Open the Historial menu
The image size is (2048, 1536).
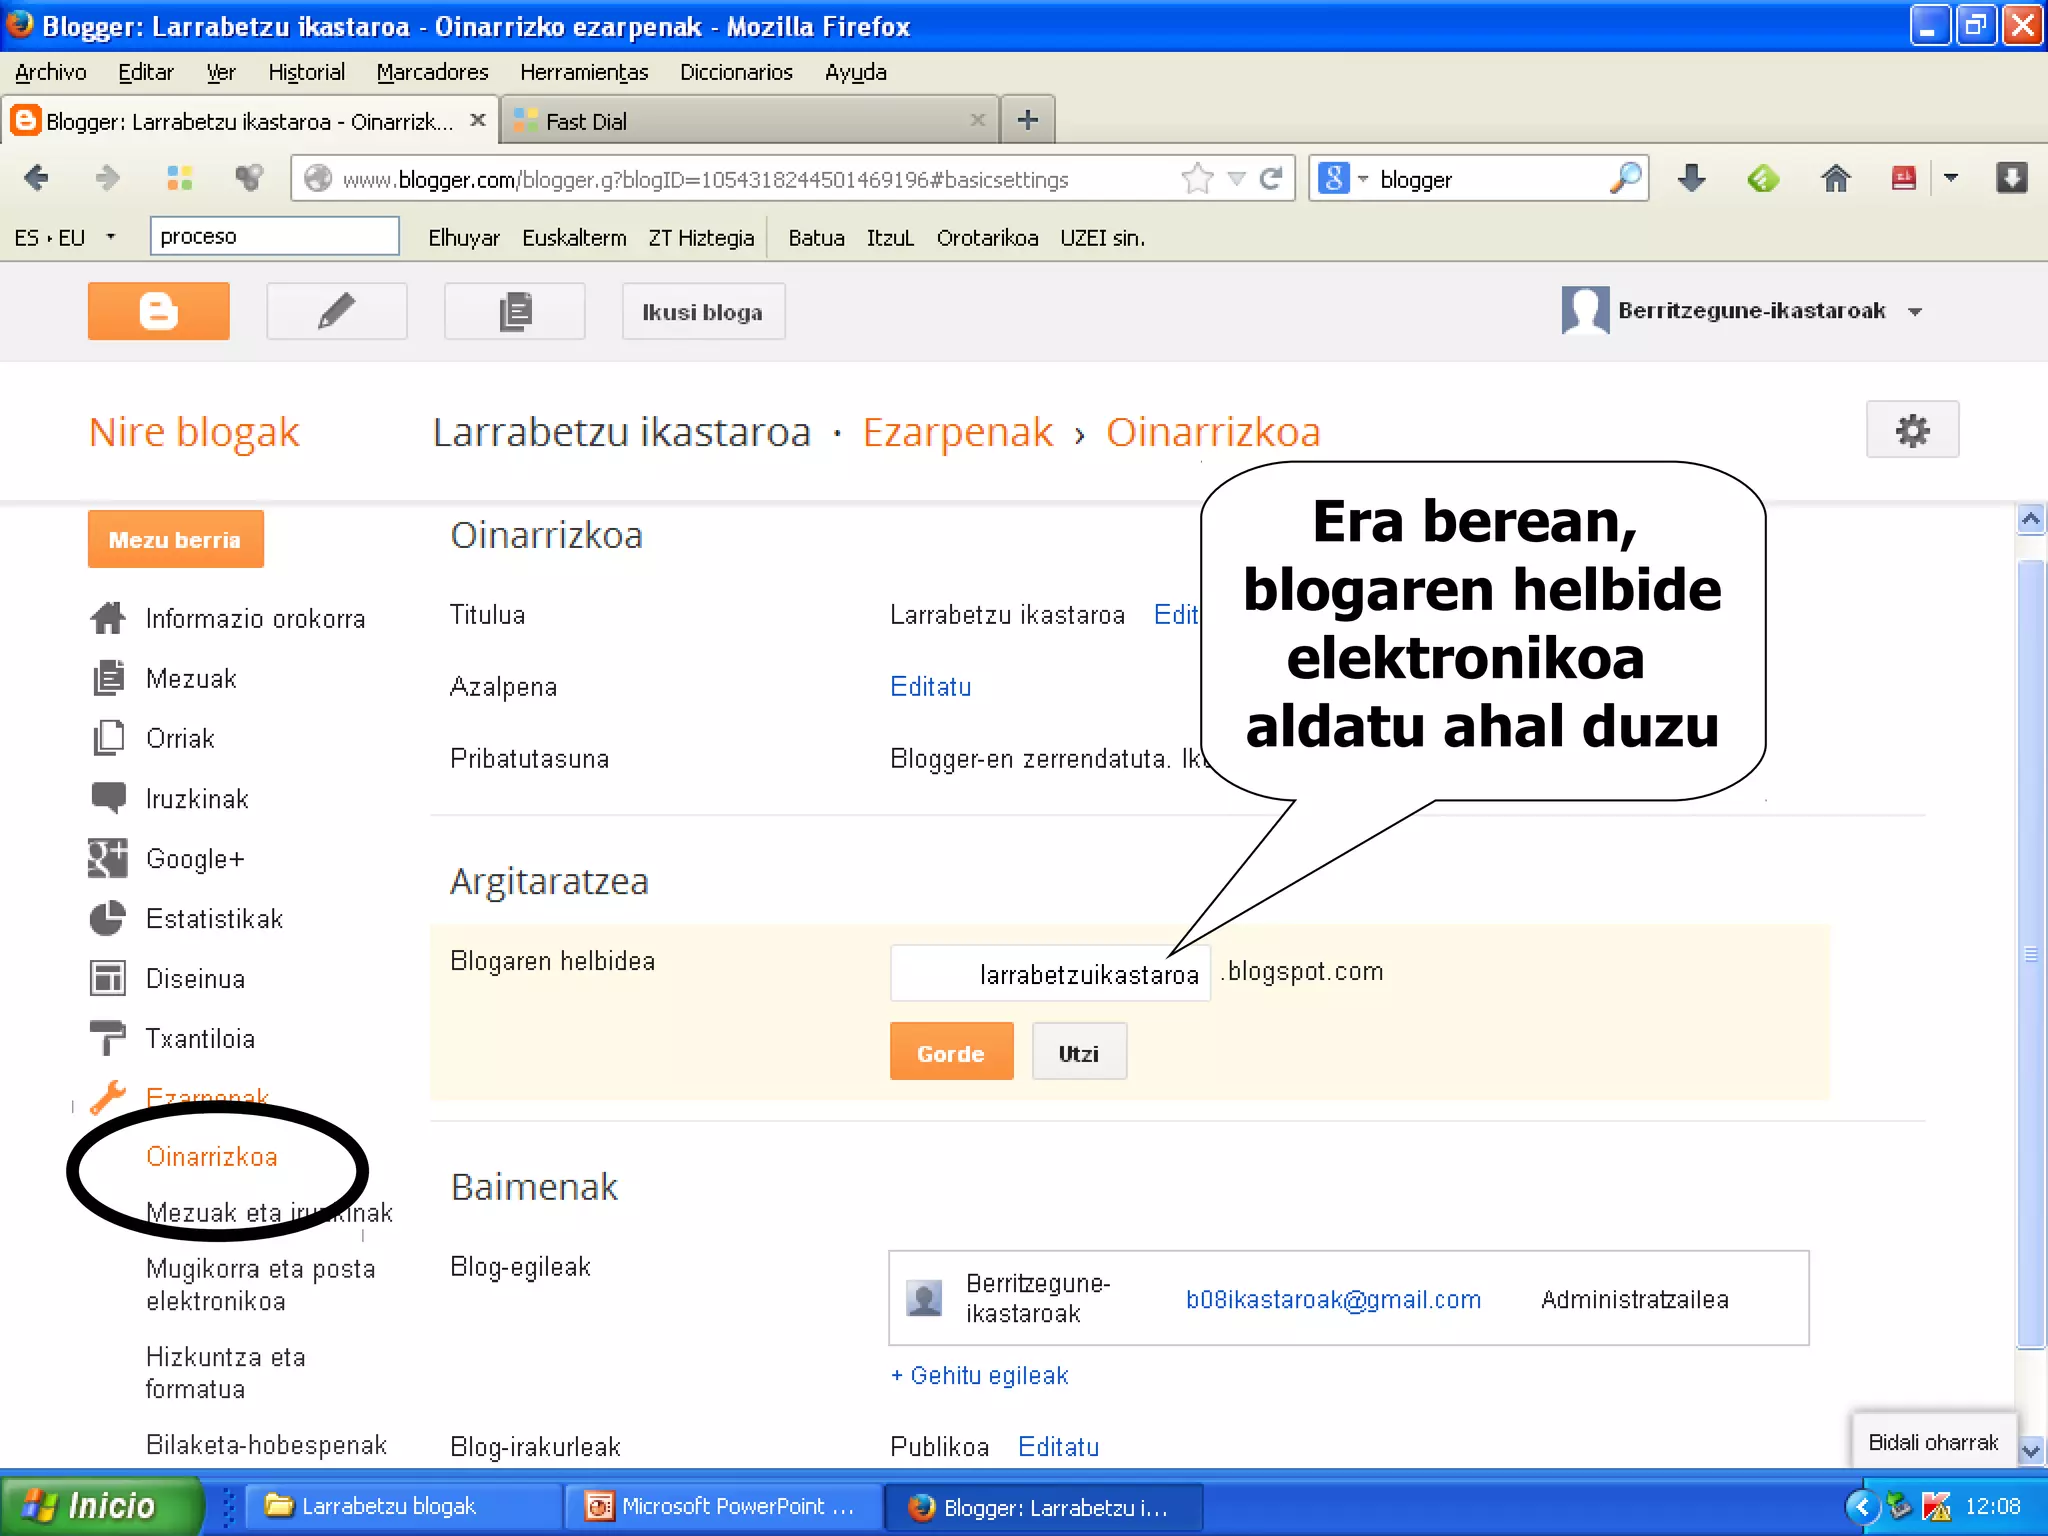tap(306, 72)
